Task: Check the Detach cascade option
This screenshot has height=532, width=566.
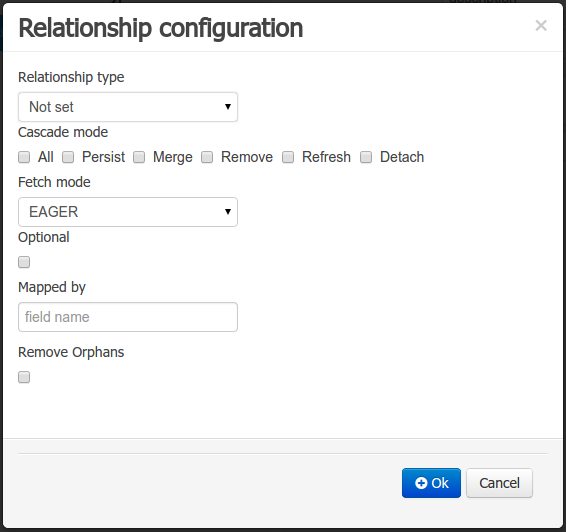Action: 366,157
